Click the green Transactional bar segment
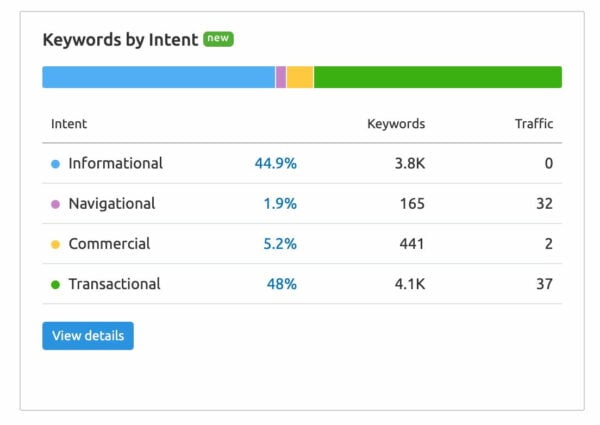This screenshot has height=425, width=600. [438, 77]
